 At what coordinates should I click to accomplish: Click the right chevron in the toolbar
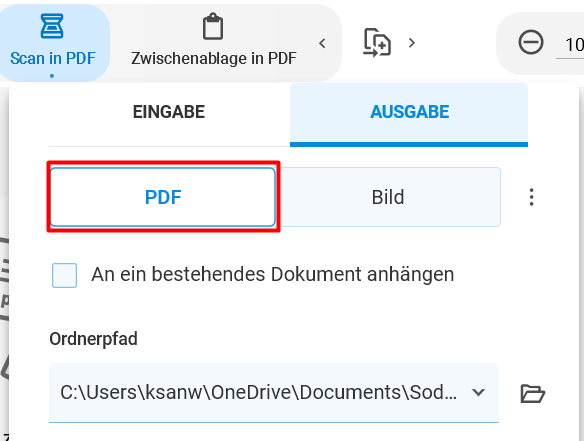pos(412,43)
